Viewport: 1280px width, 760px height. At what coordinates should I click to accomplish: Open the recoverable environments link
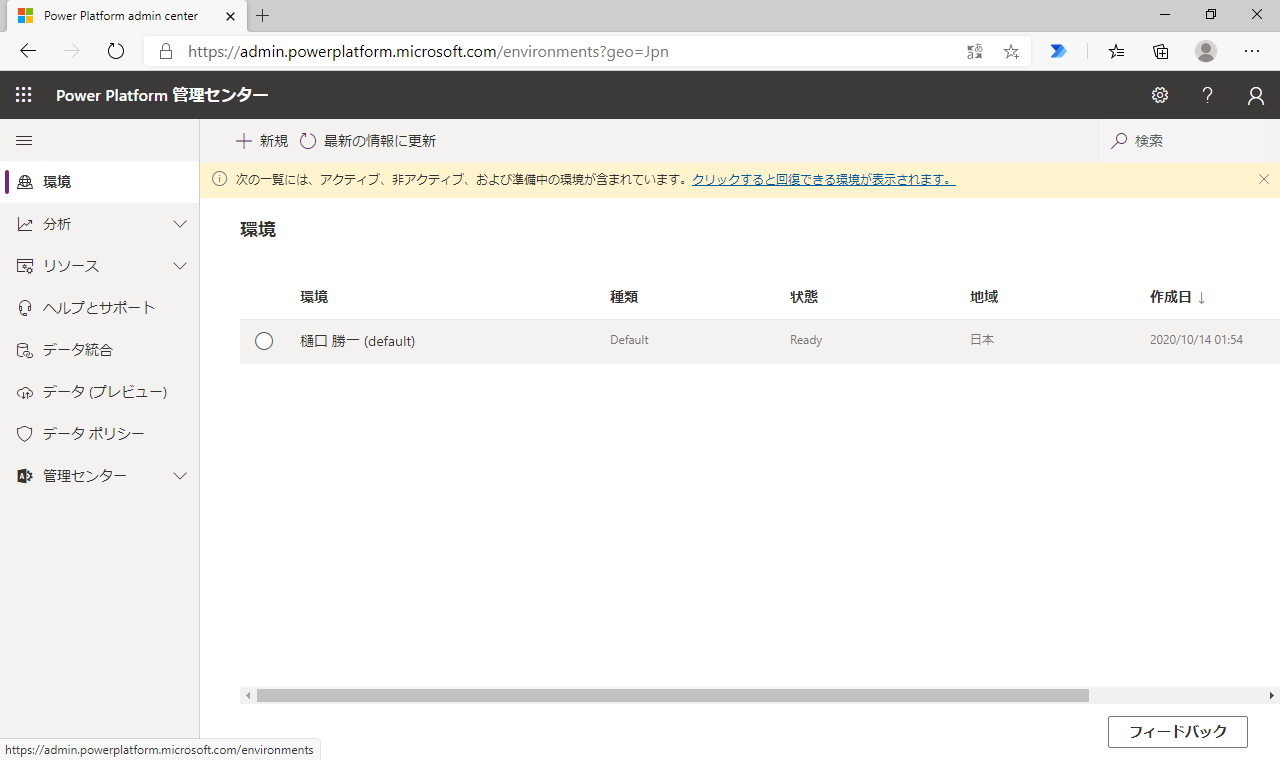point(824,180)
